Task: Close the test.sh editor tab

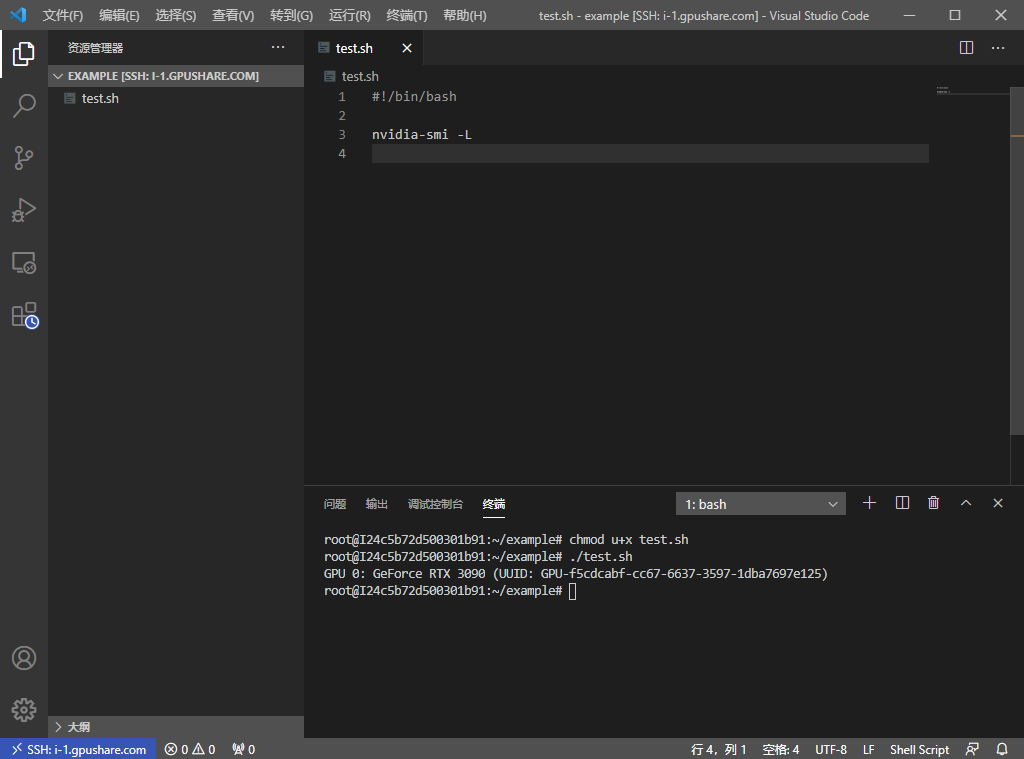Action: [407, 48]
